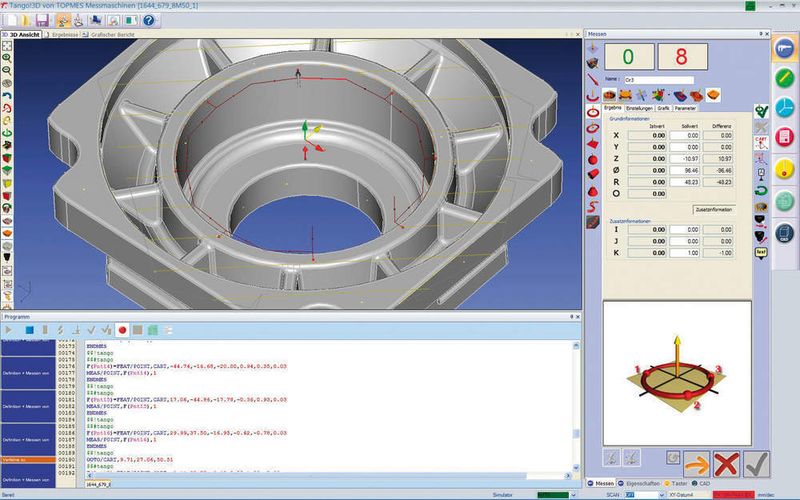Select the red Cylinder feature icon
The image size is (800, 500).
pyautogui.click(x=593, y=174)
